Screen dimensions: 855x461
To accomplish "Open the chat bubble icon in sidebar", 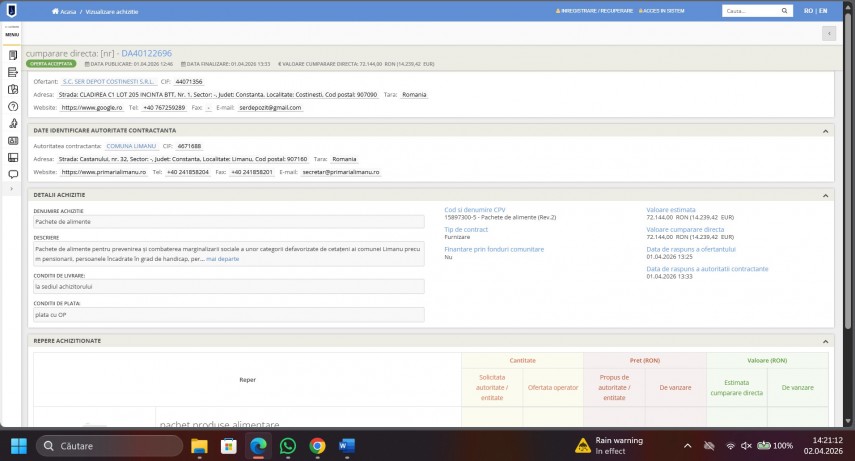I will point(13,174).
